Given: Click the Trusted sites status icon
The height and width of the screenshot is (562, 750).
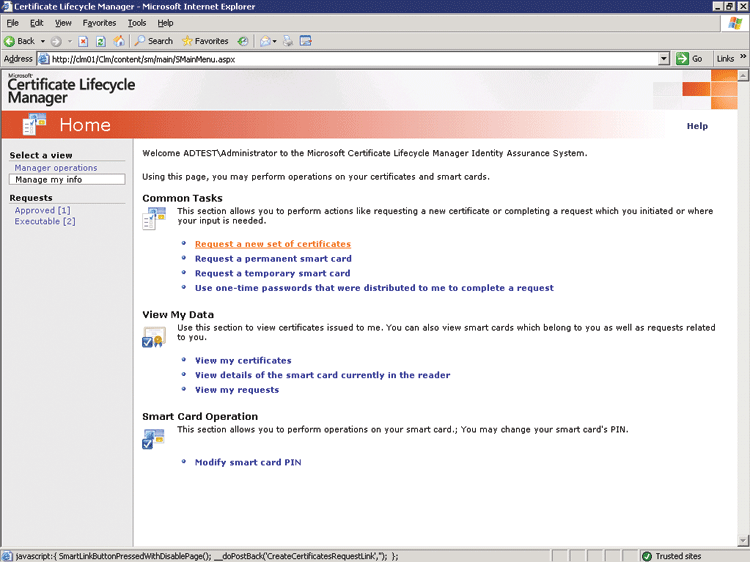Looking at the screenshot, I should click(647, 556).
